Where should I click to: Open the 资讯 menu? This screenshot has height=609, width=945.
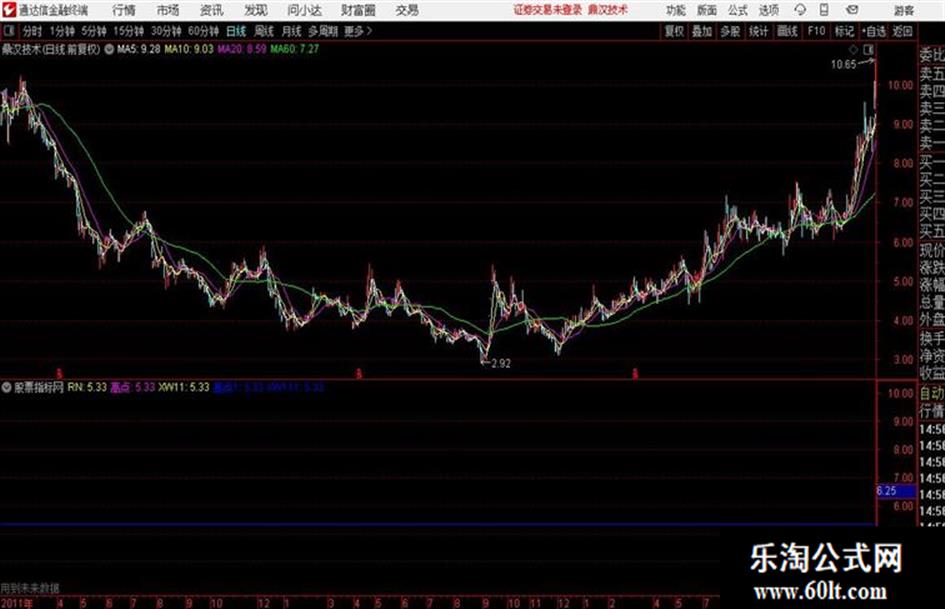coord(212,10)
